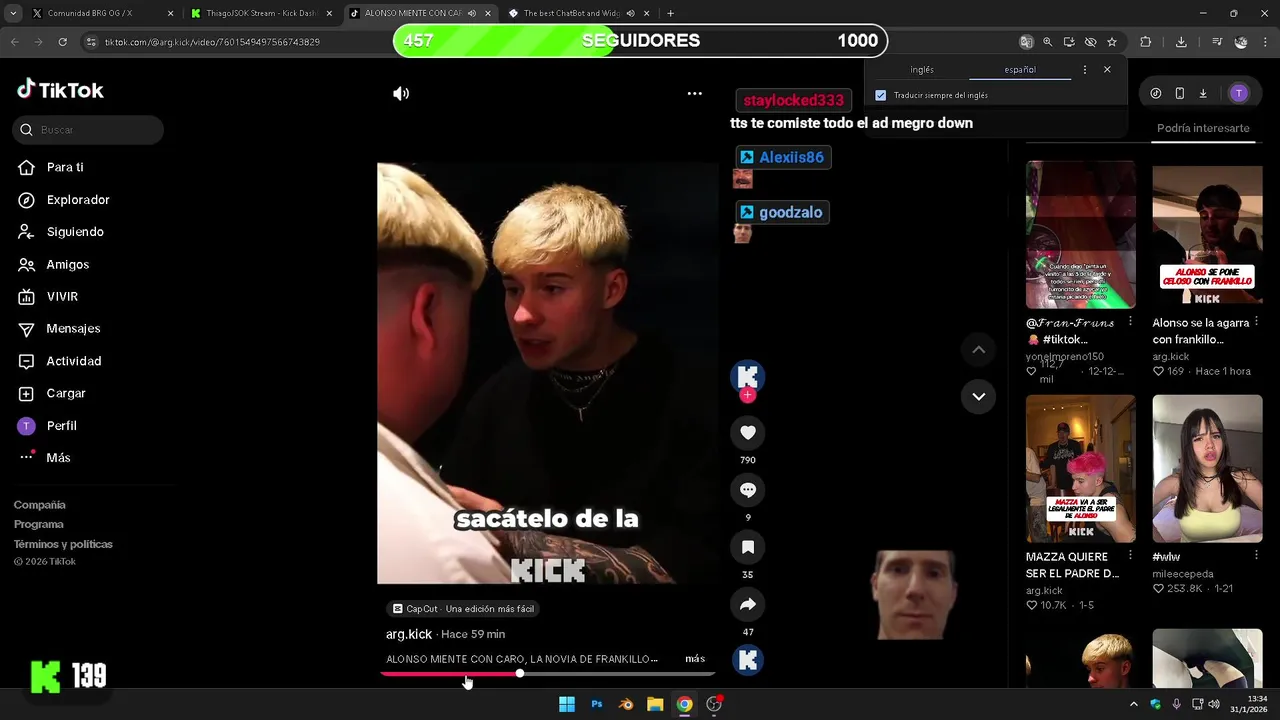Follow arg.kick via red plus avatar
Viewport: 1280px width, 720px height.
pos(747,395)
